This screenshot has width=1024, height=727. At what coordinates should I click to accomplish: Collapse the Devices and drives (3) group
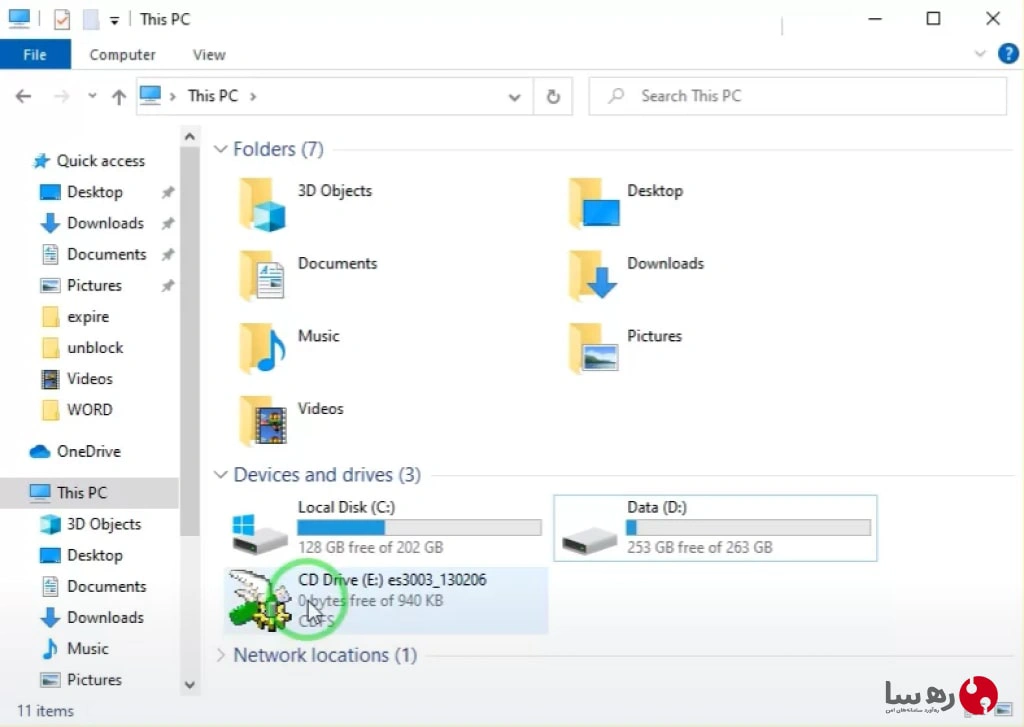point(221,474)
